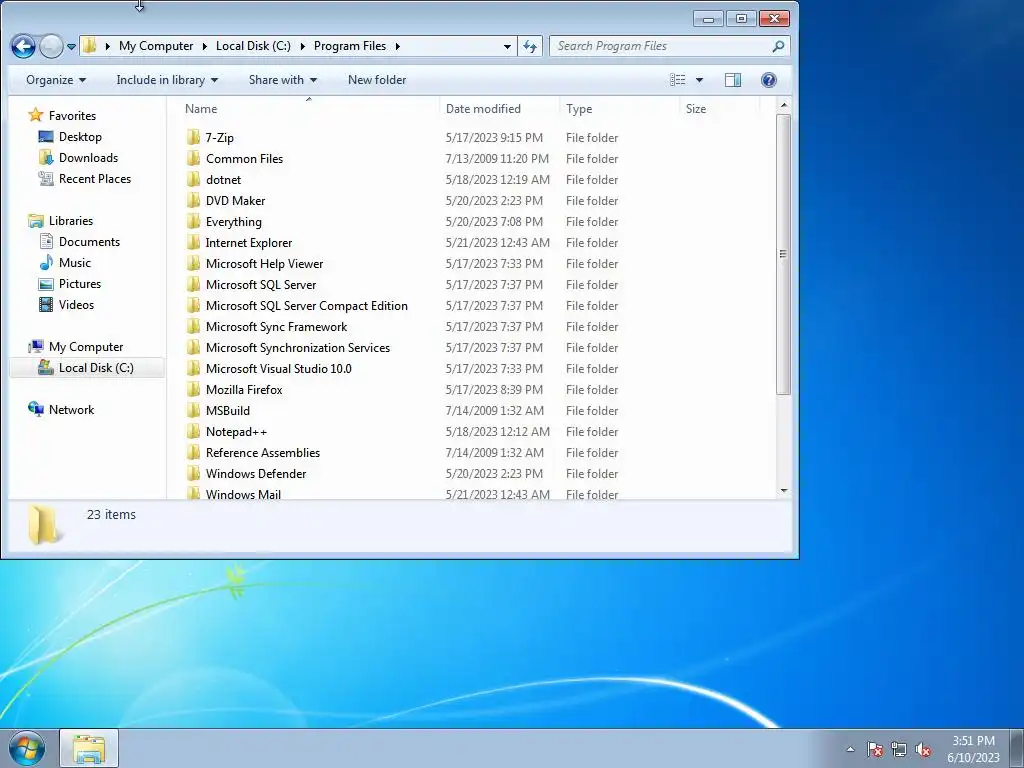Open Help via the question mark icon
1024x768 pixels.
point(769,80)
